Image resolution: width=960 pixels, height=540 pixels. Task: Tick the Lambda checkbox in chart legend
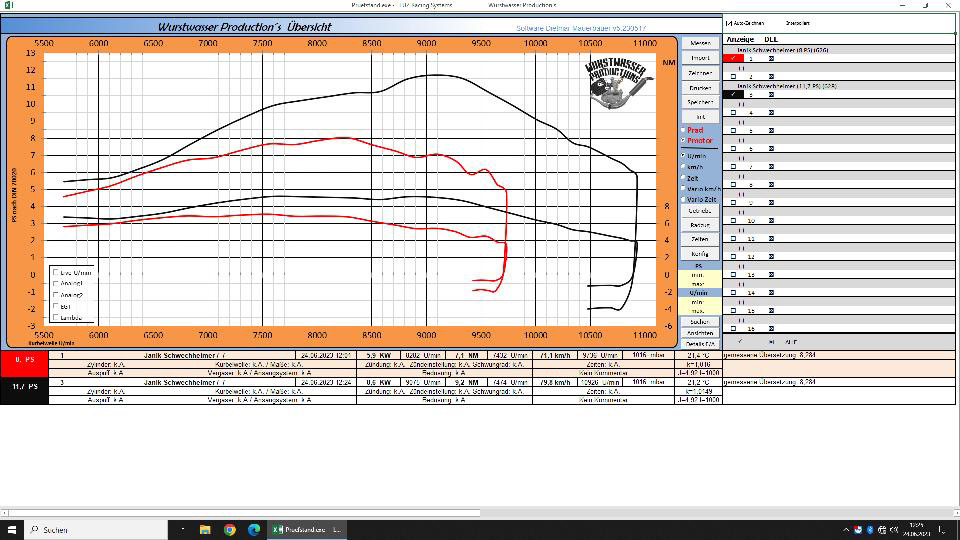click(56, 317)
